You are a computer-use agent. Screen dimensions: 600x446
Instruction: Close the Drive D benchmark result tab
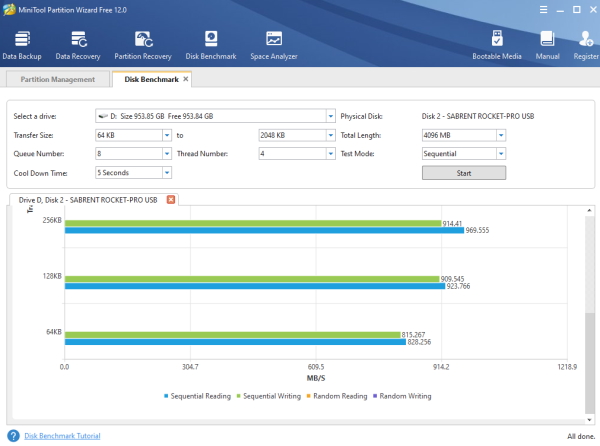point(171,200)
